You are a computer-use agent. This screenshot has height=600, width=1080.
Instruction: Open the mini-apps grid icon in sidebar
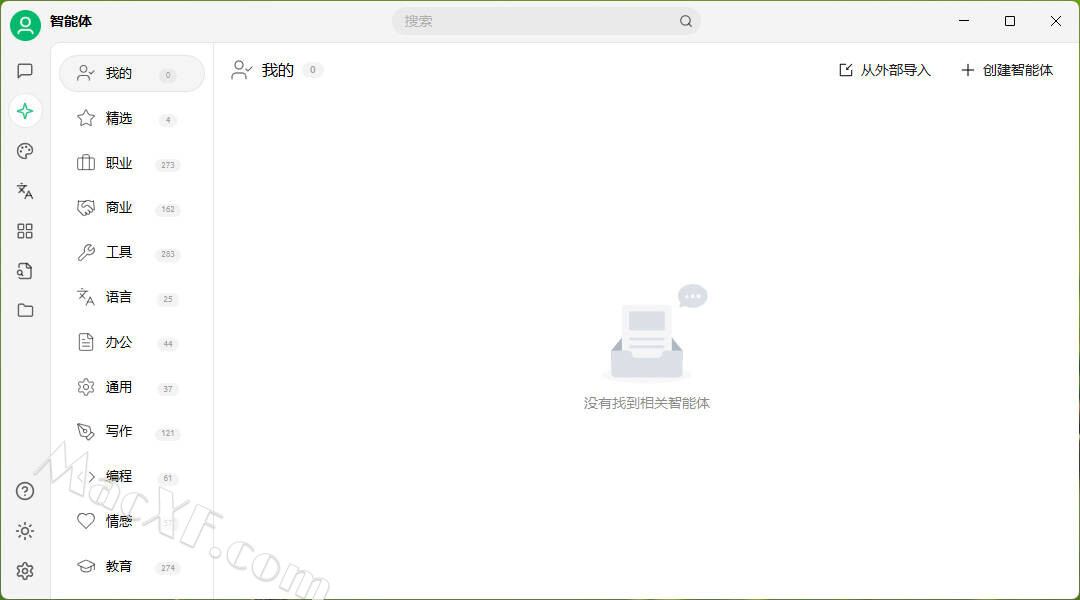coord(25,231)
